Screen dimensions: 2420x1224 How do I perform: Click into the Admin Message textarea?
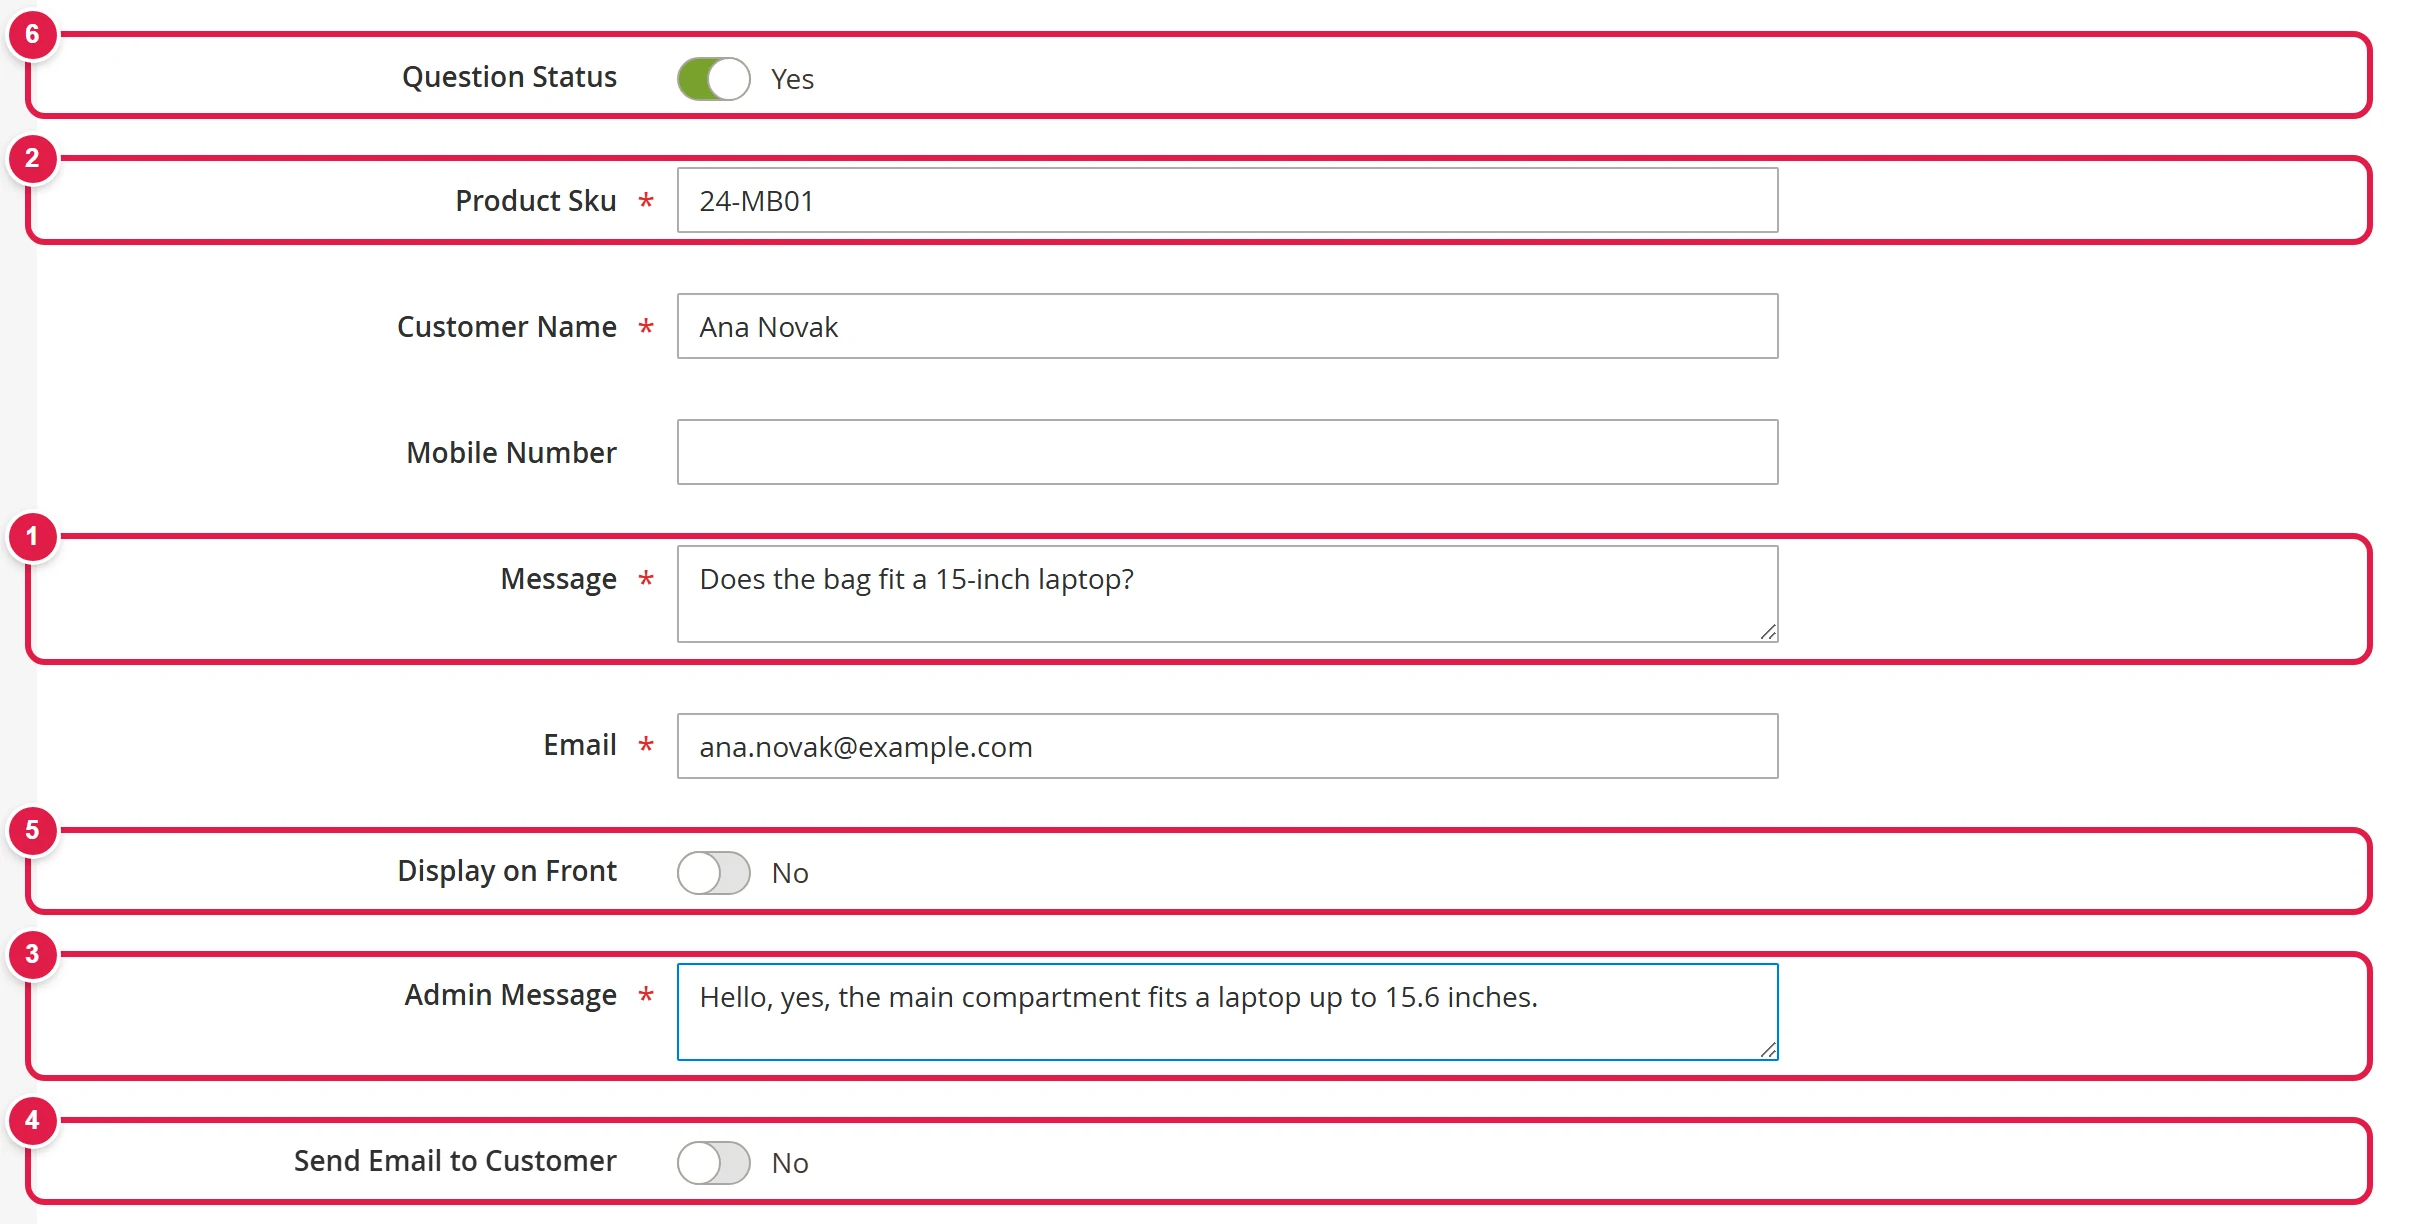pyautogui.click(x=1227, y=1012)
